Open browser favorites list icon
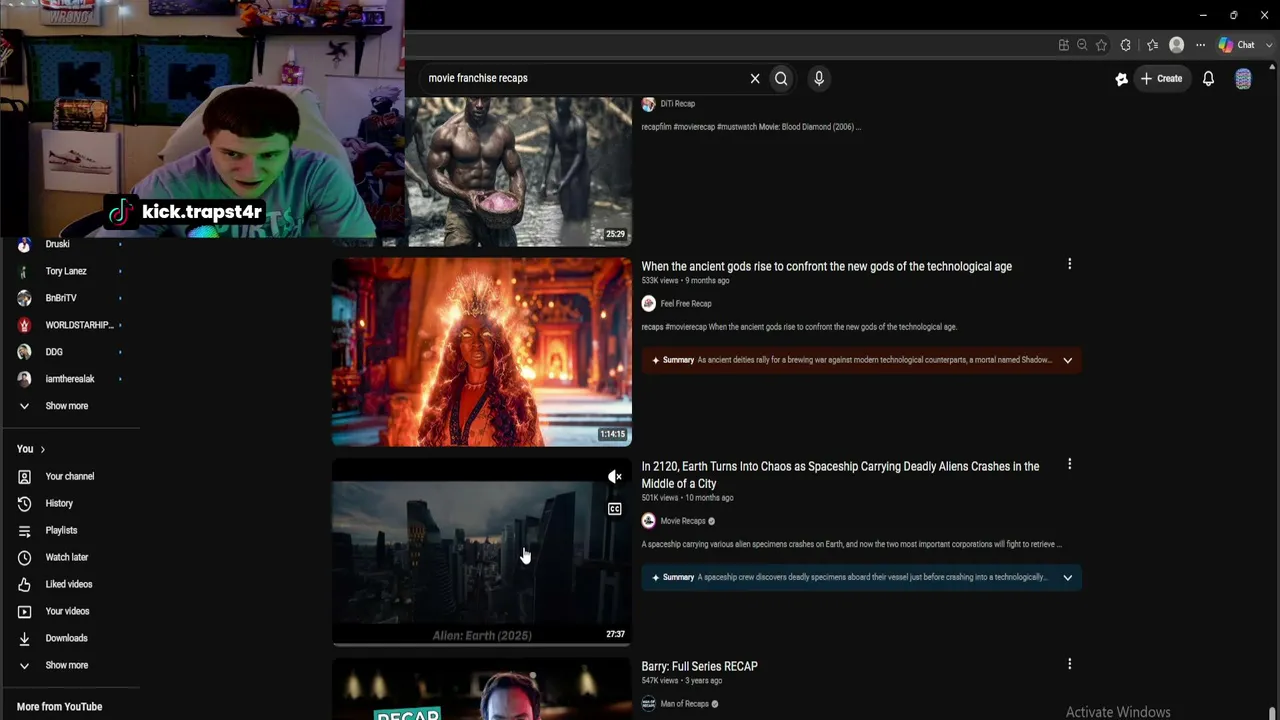The height and width of the screenshot is (720, 1280). (1152, 45)
